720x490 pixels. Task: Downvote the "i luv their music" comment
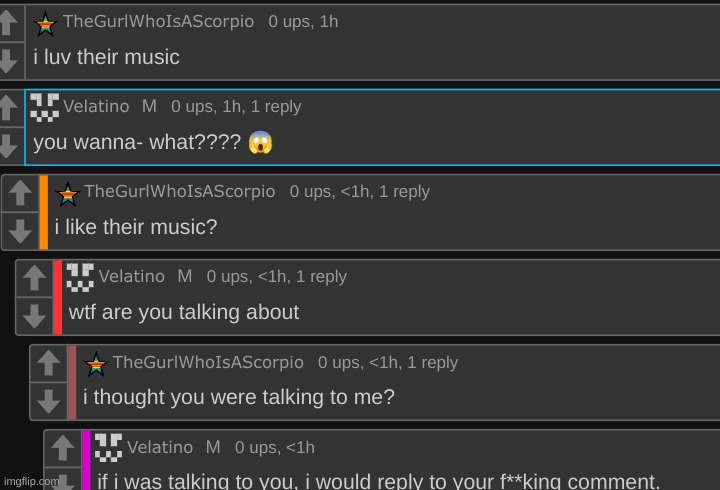click(9, 58)
